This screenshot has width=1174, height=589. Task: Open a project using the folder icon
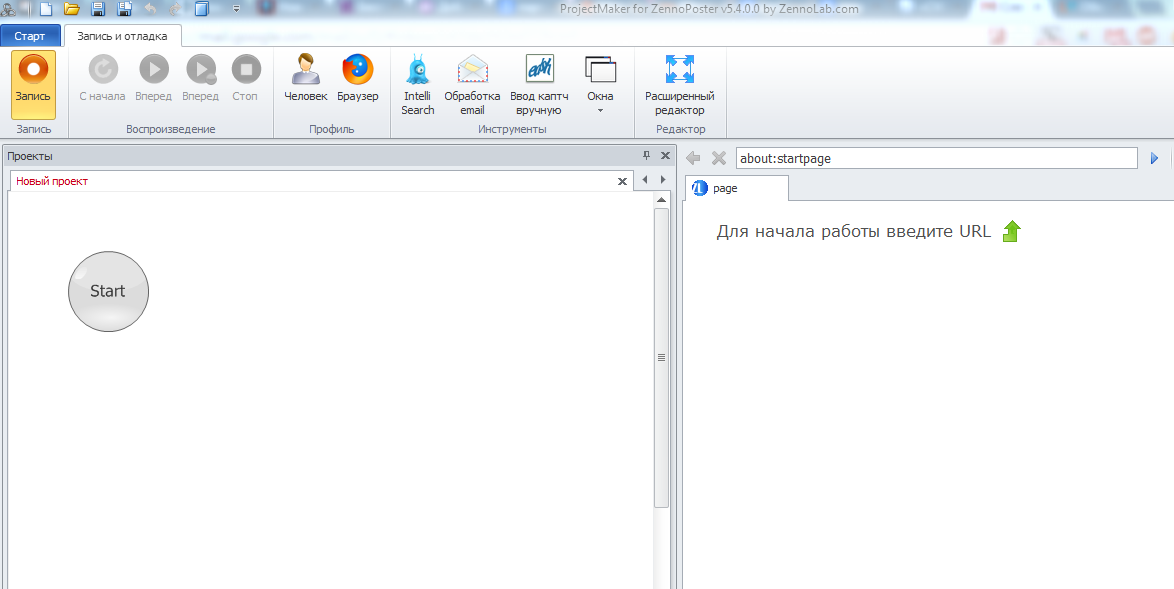point(72,10)
